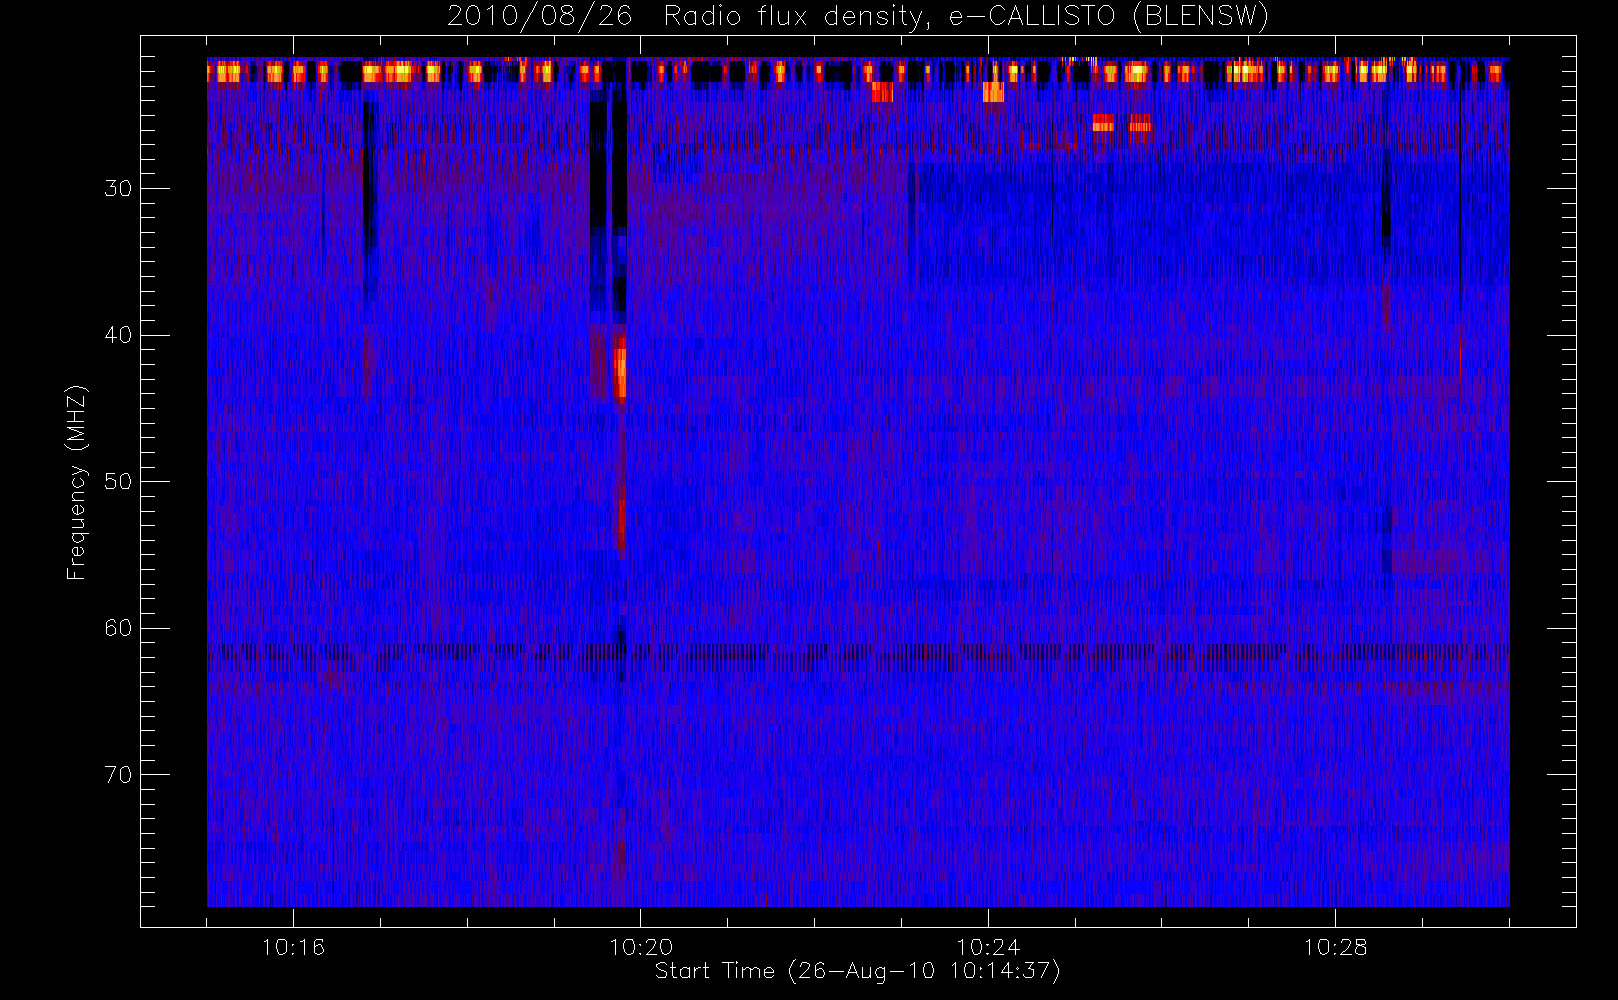The image size is (1618, 1000).
Task: Click the dark interference band near 62 MHz
Action: click(858, 652)
